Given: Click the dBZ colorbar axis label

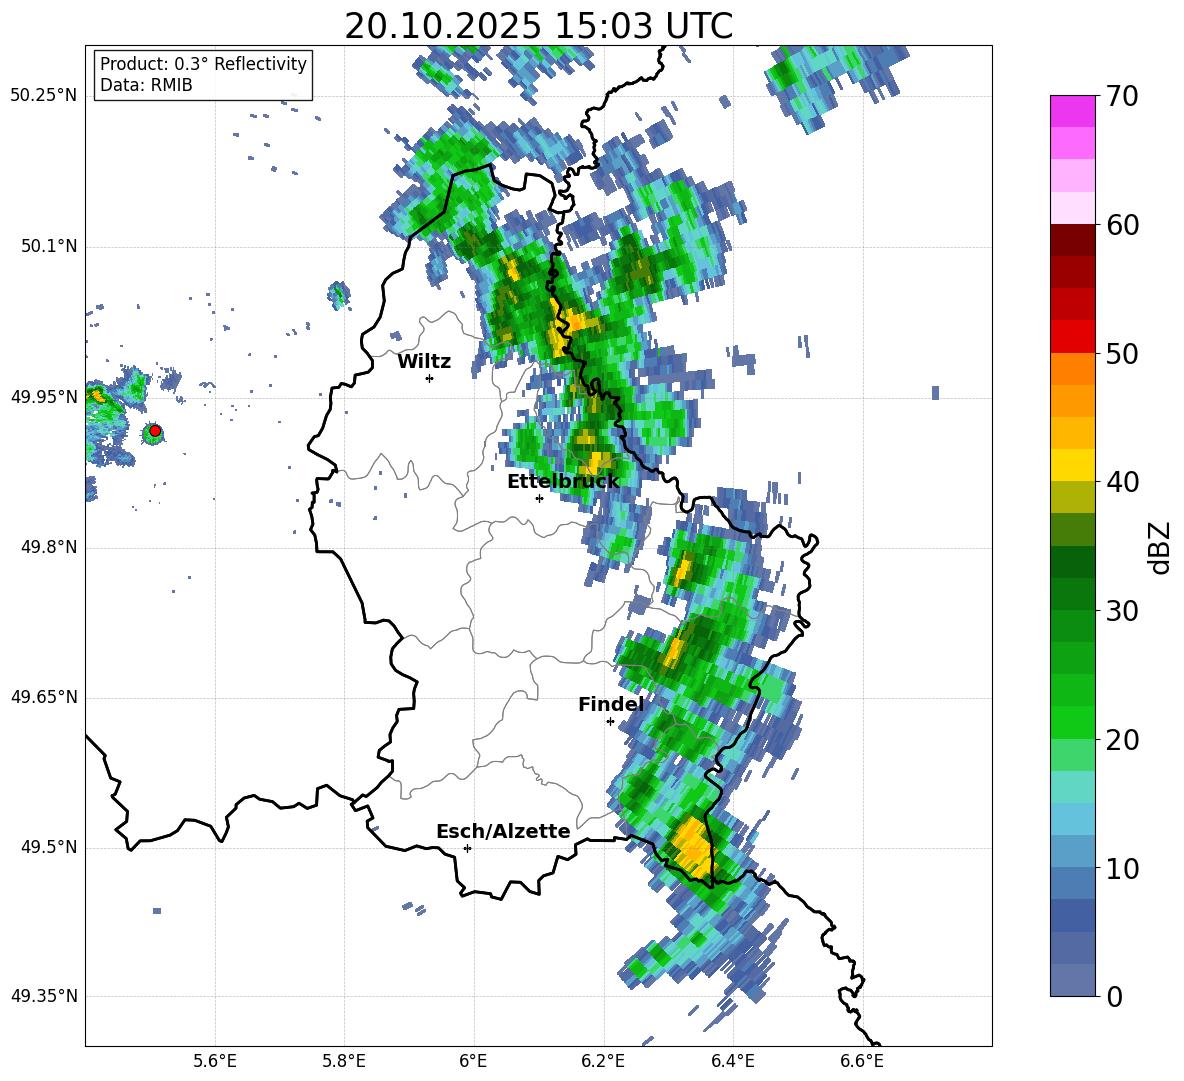Looking at the screenshot, I should tap(1160, 547).
